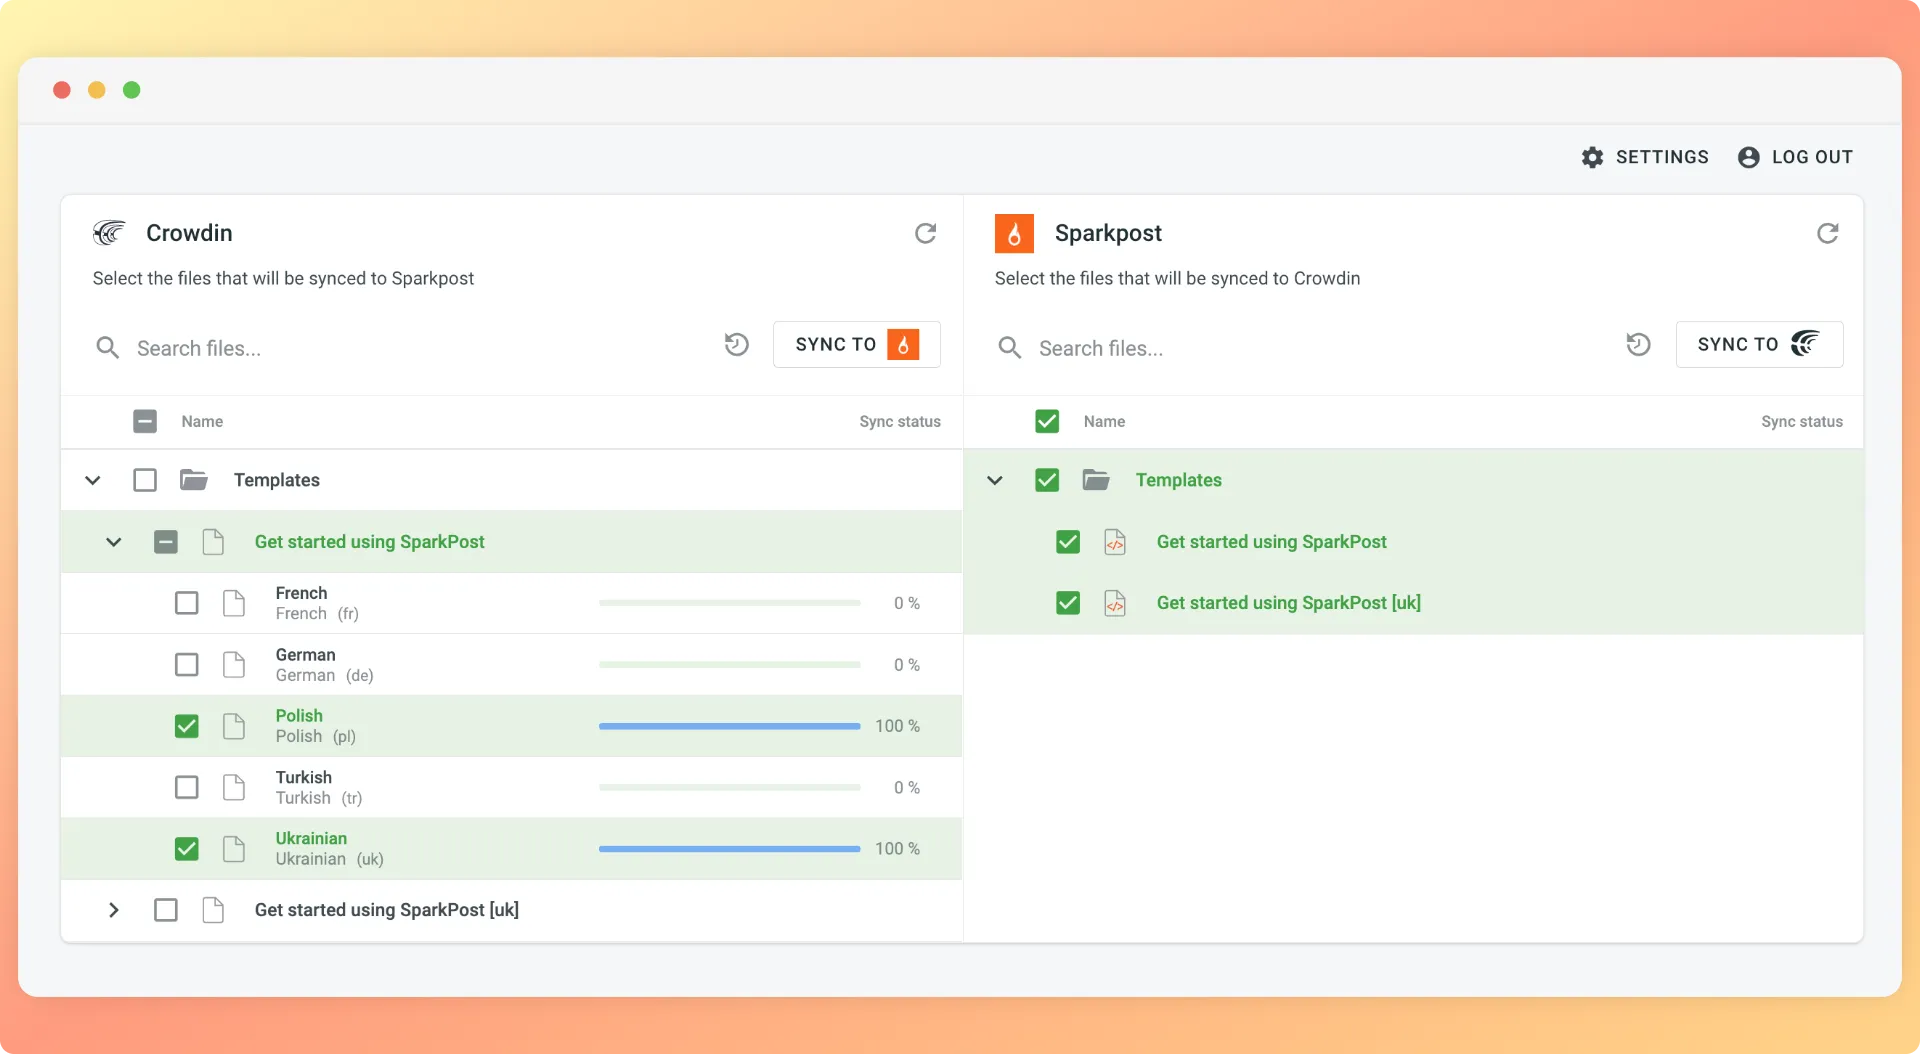Uncheck Sparkpost Get started using SparkPost [uk] checkbox
This screenshot has height=1054, width=1920.
coord(1068,603)
